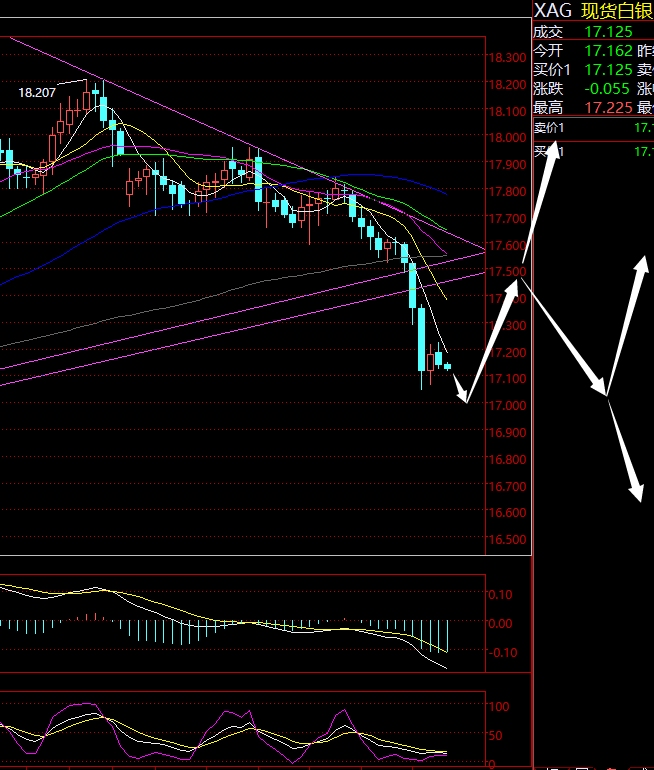Click the 0.00 MACD axis label
Image resolution: width=654 pixels, height=770 pixels.
(x=500, y=624)
